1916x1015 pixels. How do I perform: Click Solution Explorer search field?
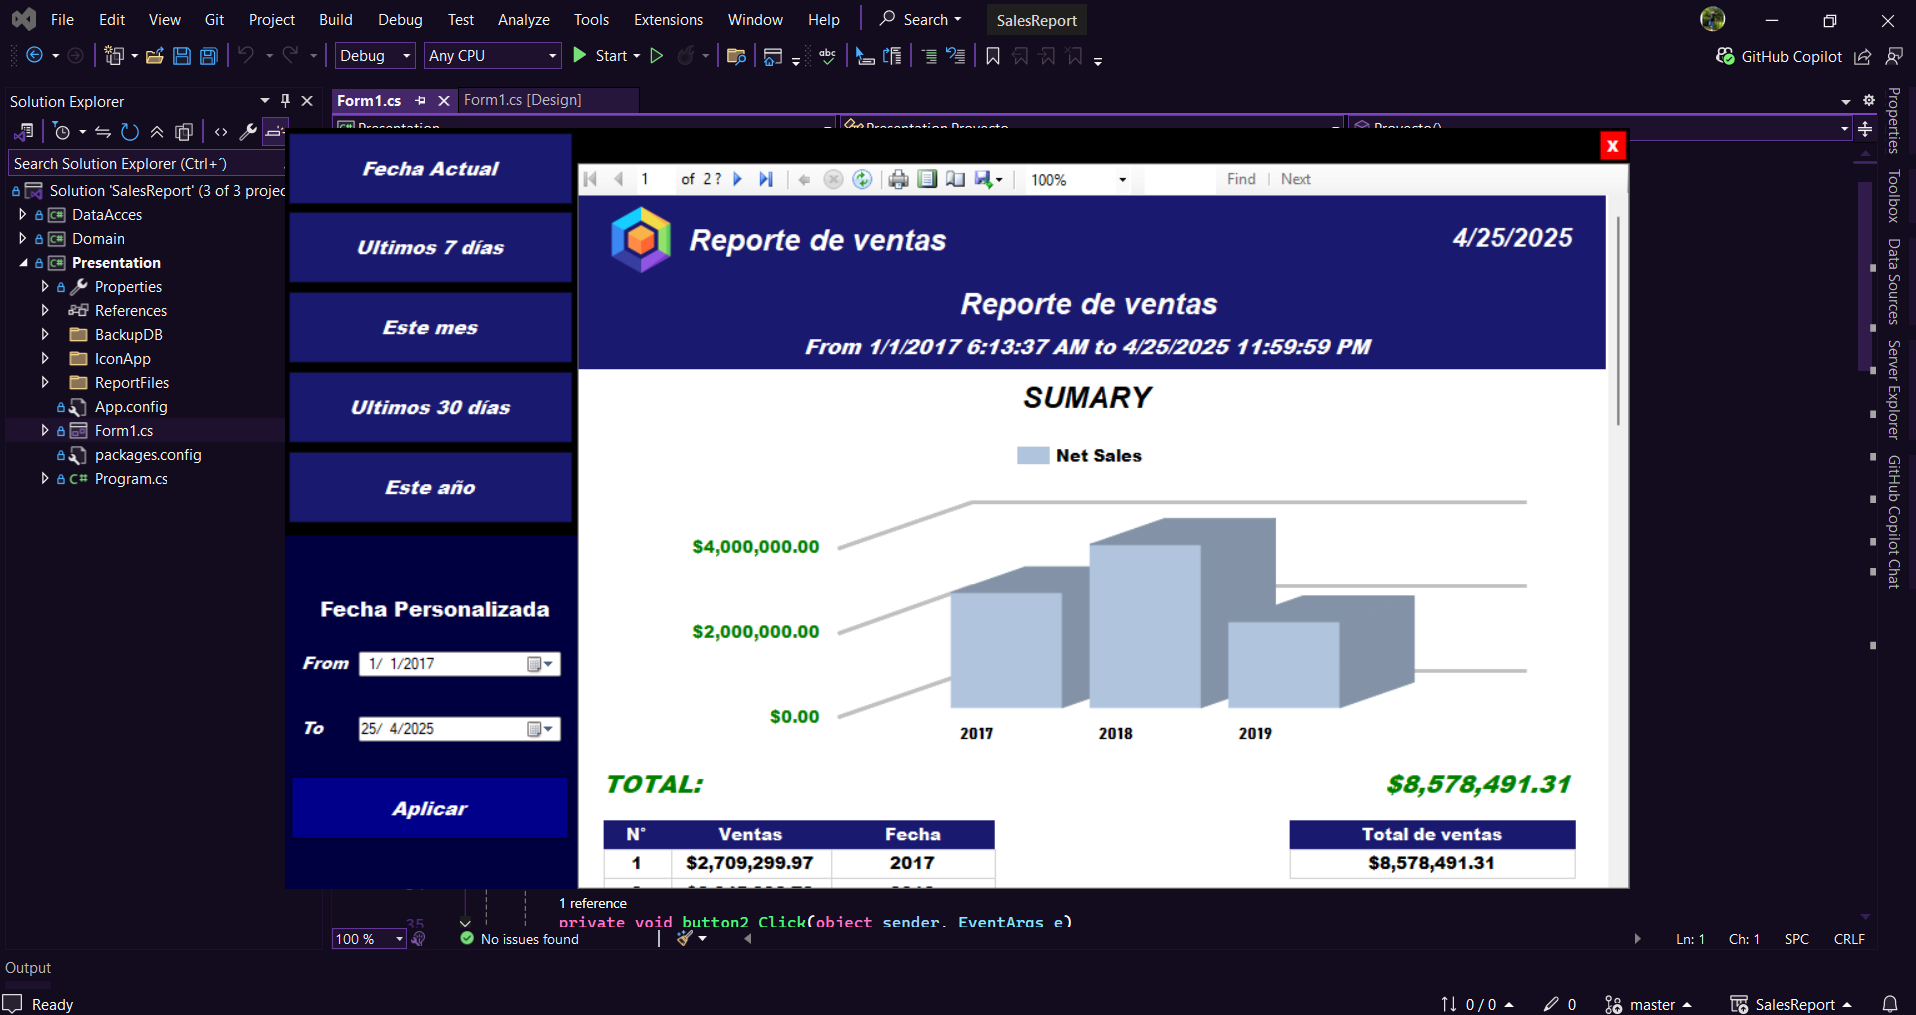(146, 164)
